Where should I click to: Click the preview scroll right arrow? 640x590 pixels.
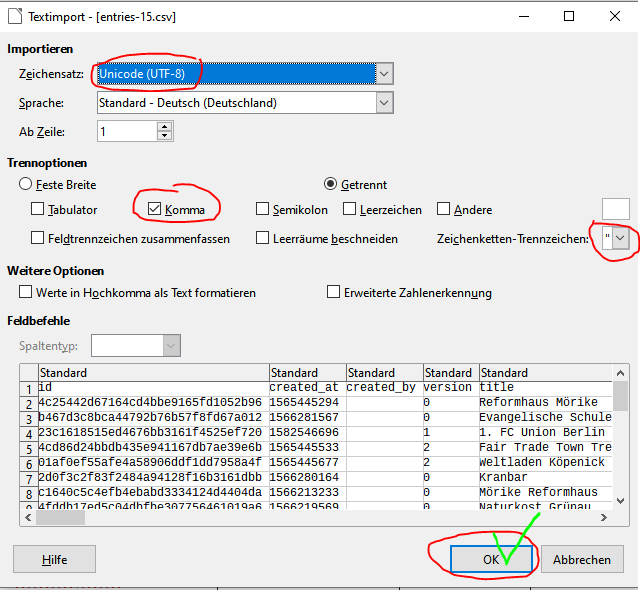tap(604, 518)
